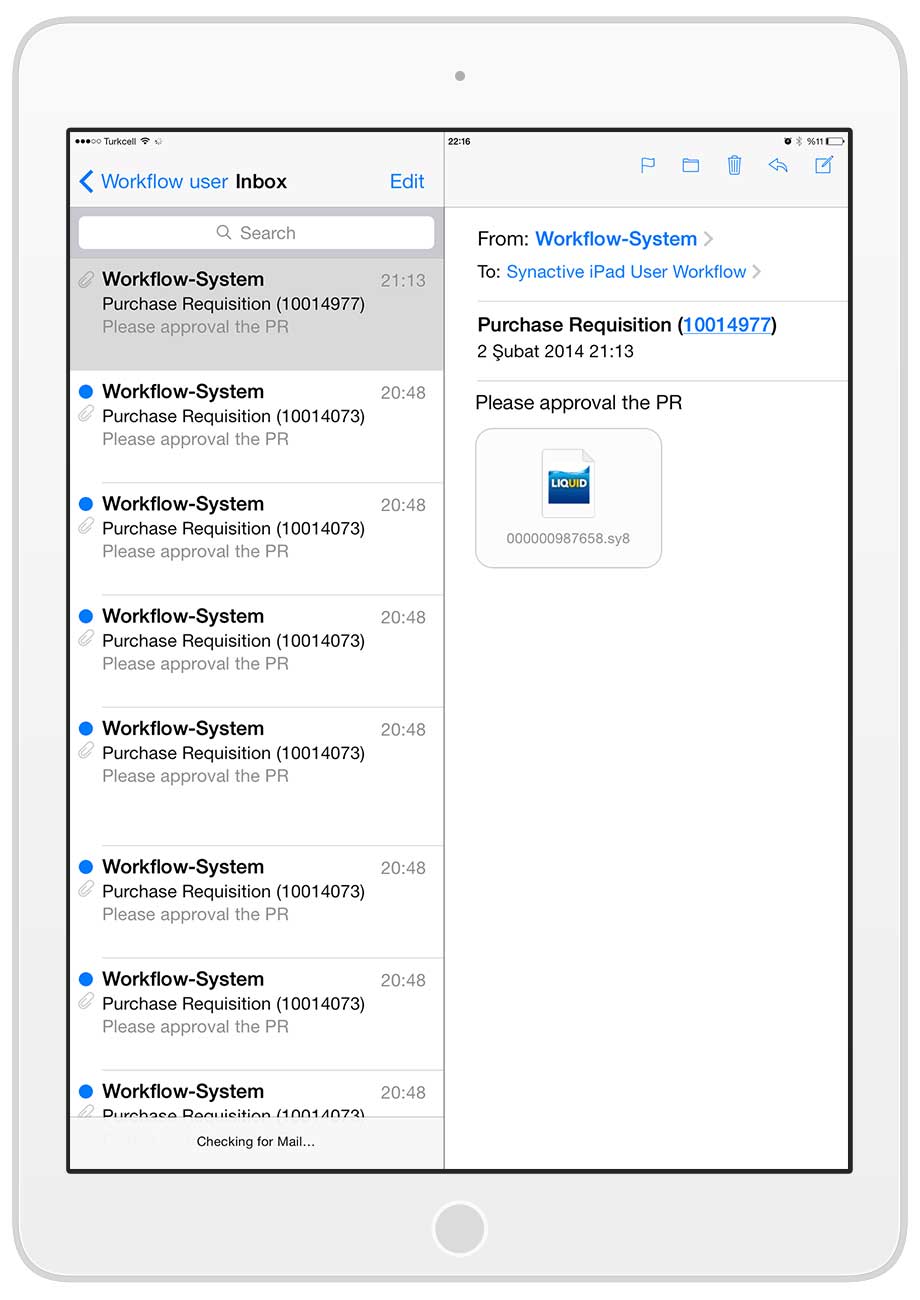The width and height of the screenshot is (920, 1300).
Task: Tap the battery indicator in the status bar
Action: [x=835, y=141]
